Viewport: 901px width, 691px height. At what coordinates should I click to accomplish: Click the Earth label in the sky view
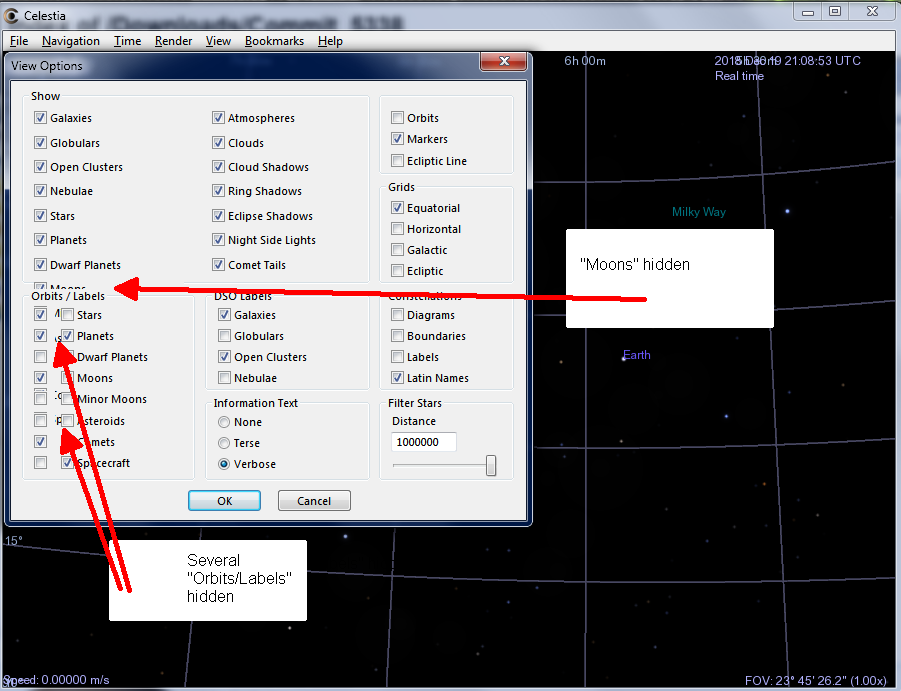click(x=637, y=355)
